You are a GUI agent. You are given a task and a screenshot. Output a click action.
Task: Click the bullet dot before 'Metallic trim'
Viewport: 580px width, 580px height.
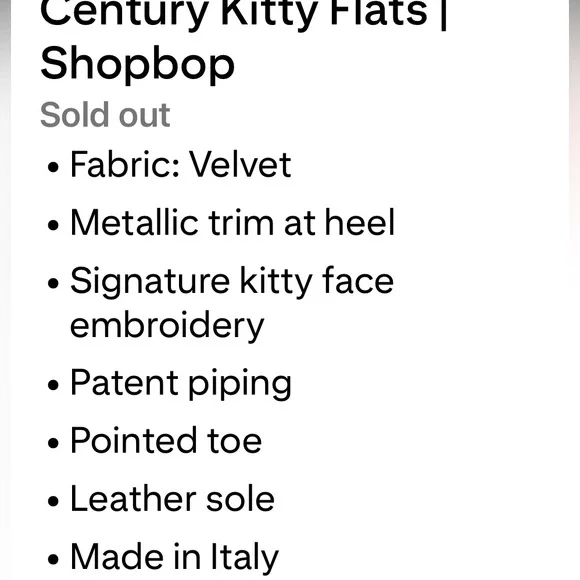[53, 225]
